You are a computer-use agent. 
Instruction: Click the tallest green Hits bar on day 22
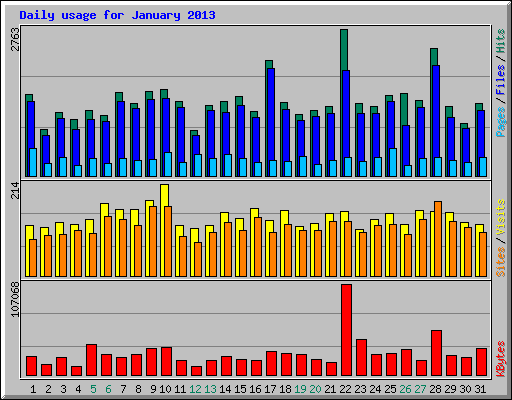click(x=344, y=50)
